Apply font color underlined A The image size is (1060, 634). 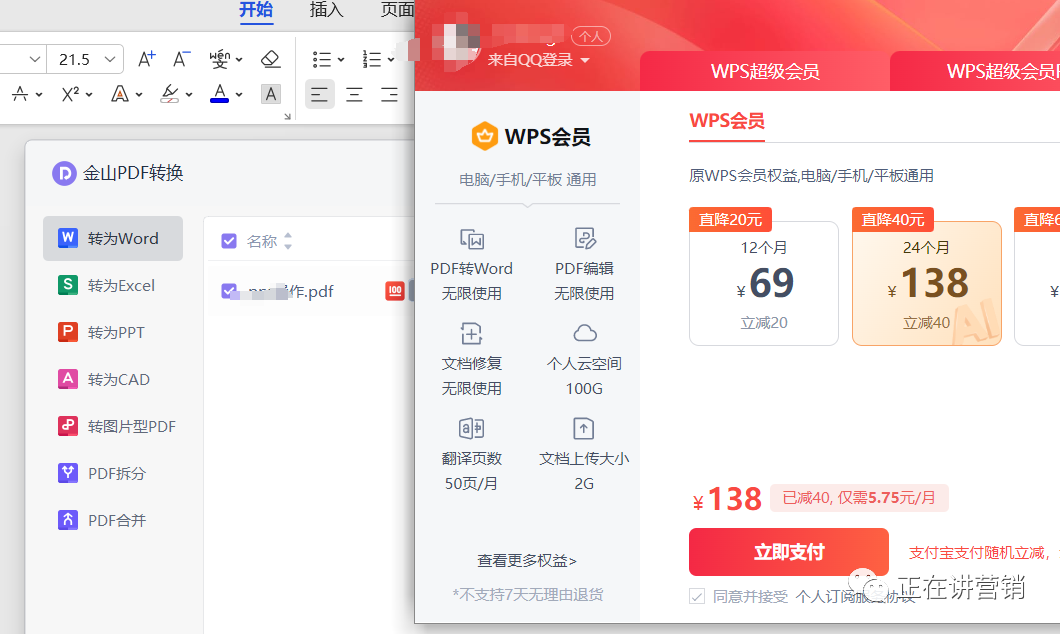click(219, 93)
